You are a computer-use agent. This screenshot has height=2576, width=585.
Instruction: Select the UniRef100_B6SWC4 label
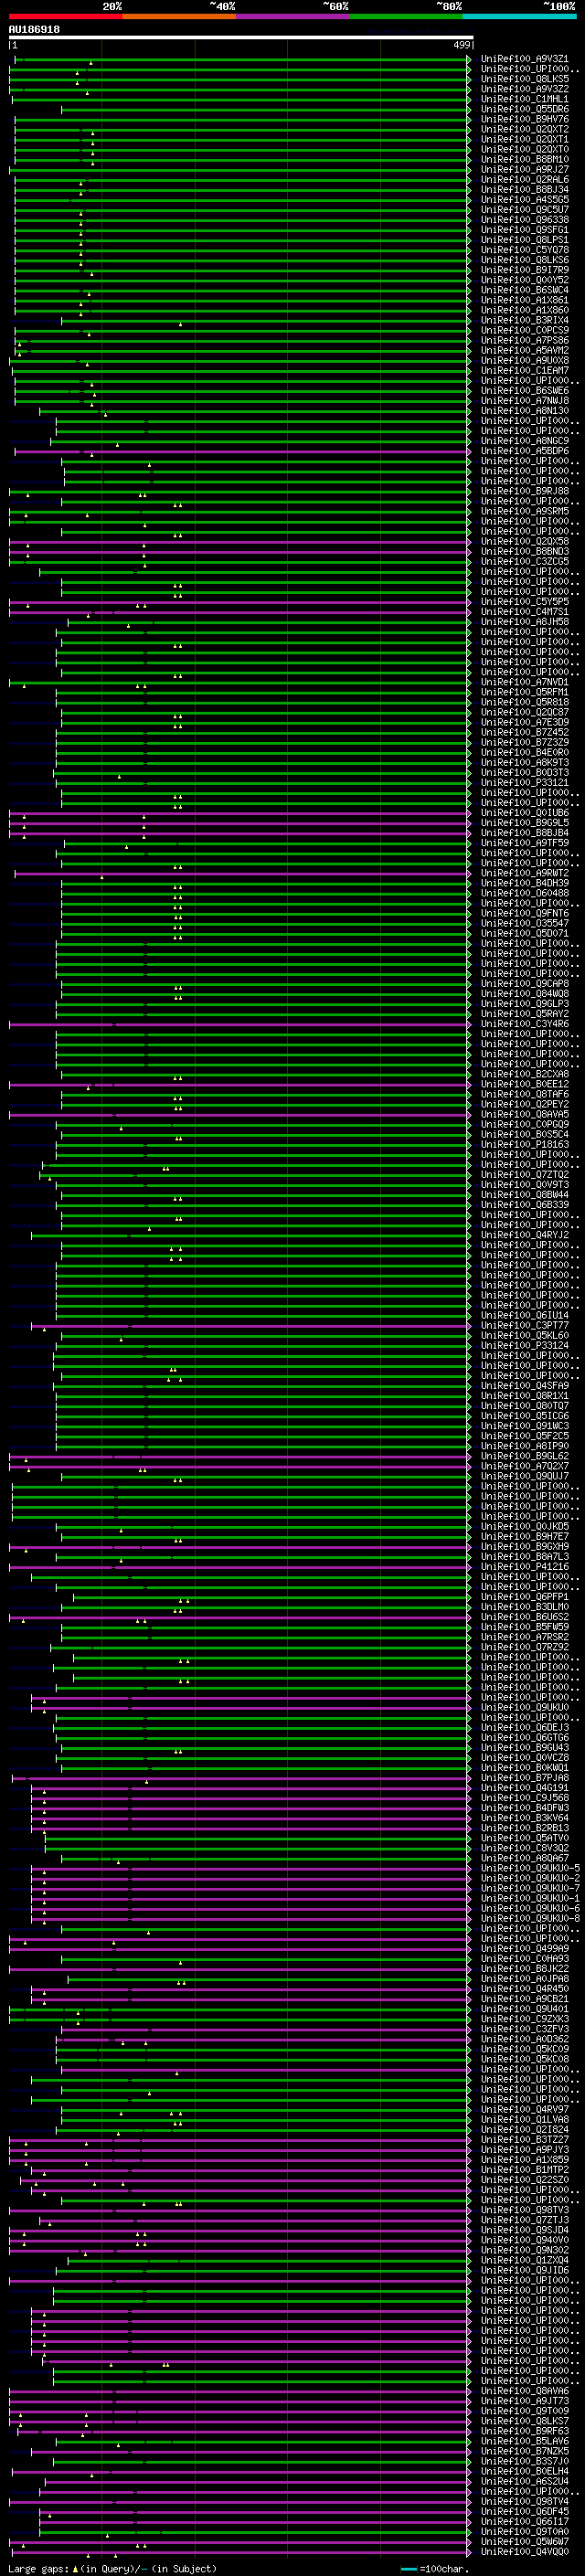(x=525, y=290)
